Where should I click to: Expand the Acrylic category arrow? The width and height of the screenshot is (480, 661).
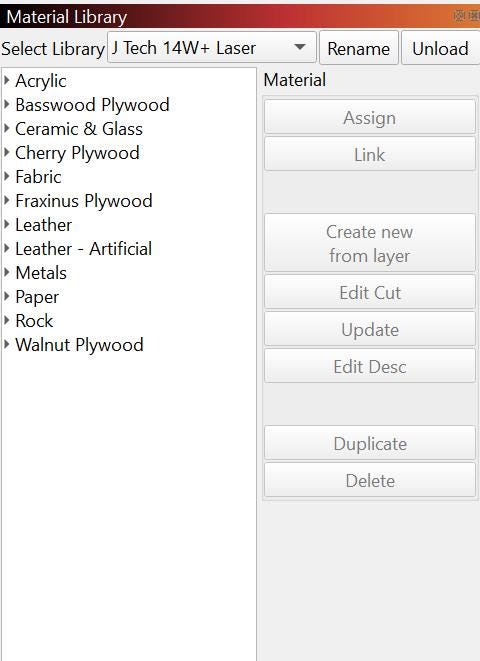pyautogui.click(x=6, y=81)
